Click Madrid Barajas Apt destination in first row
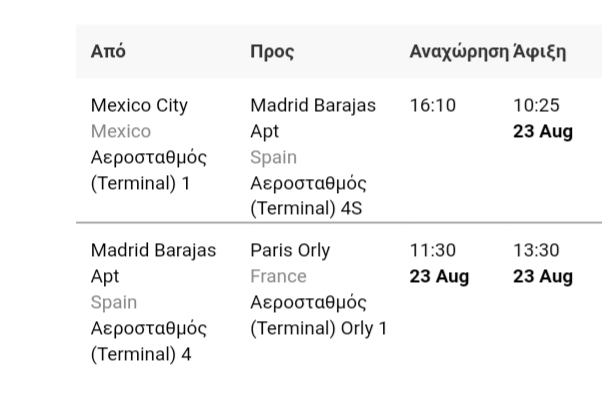 (313, 118)
